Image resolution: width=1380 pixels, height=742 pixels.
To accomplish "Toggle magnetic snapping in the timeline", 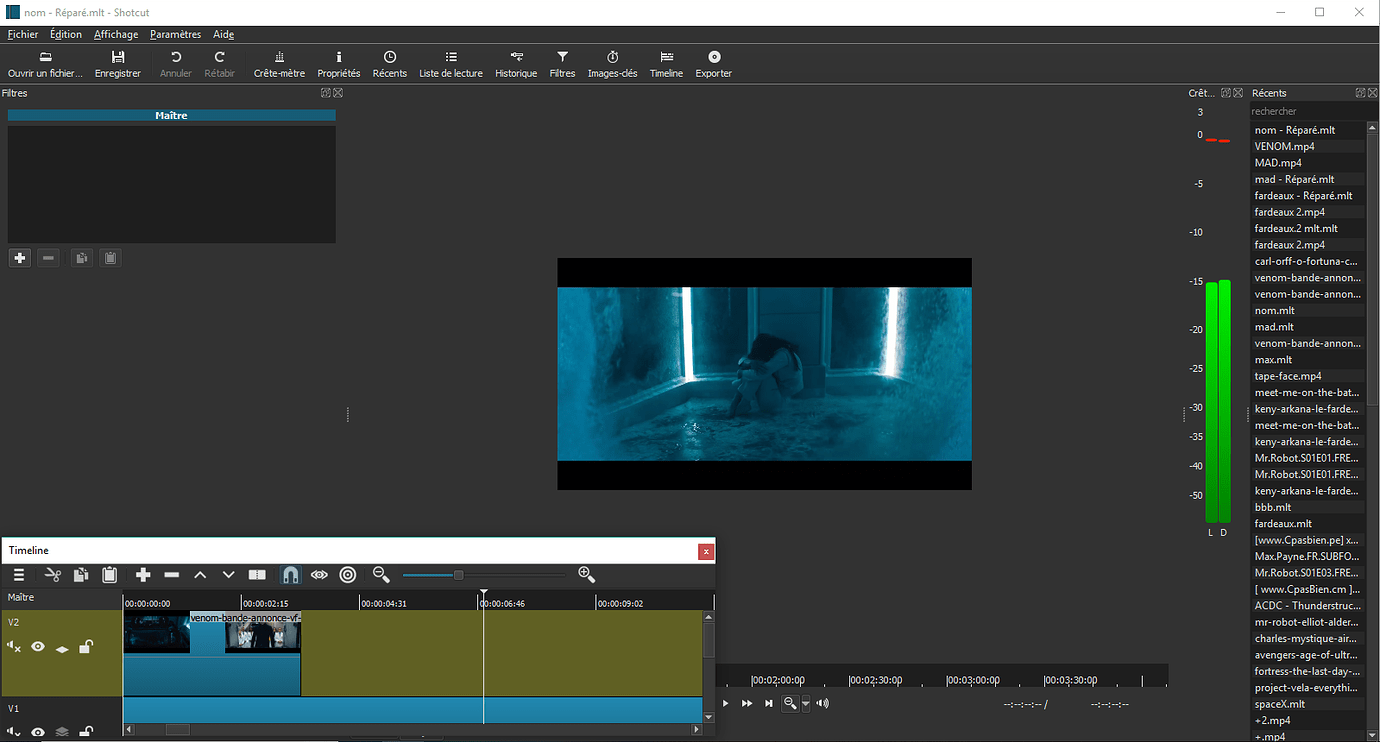I will point(290,574).
